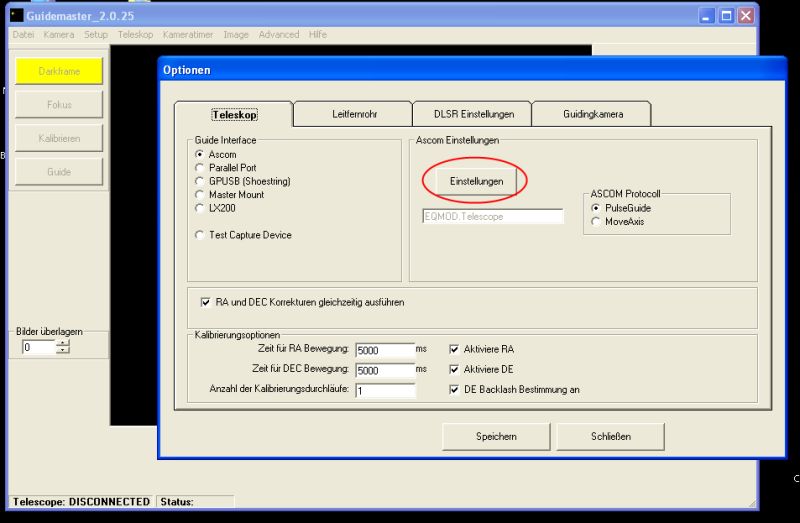Image resolution: width=800 pixels, height=523 pixels.
Task: Open the Kameratimer menu
Action: (190, 34)
